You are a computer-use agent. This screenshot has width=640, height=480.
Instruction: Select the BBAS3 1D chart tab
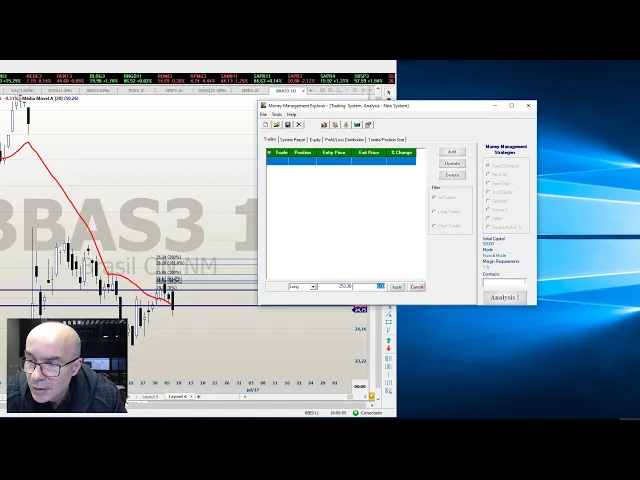point(288,91)
